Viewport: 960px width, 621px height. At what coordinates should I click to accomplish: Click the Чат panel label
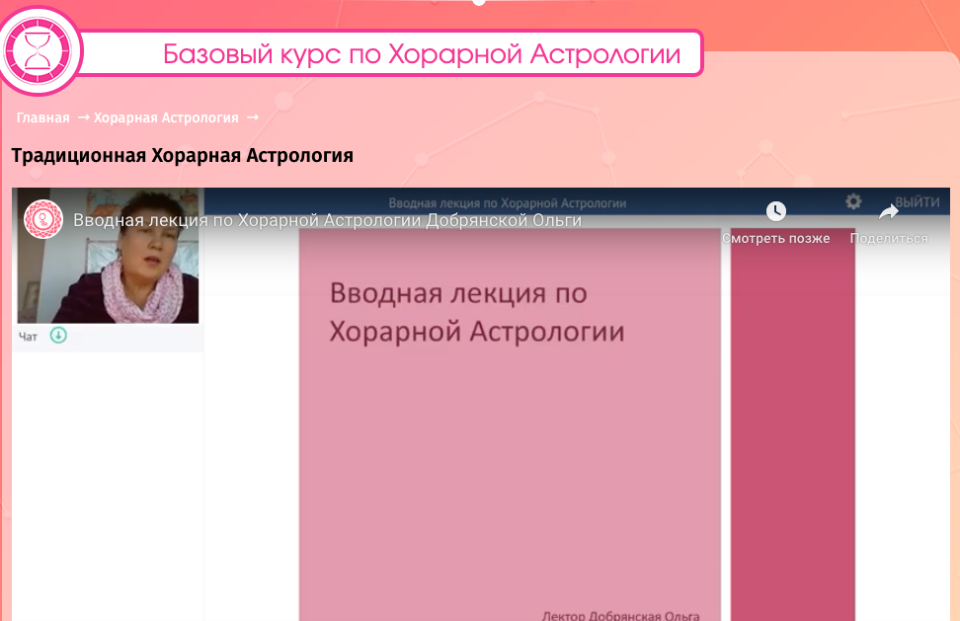click(28, 337)
